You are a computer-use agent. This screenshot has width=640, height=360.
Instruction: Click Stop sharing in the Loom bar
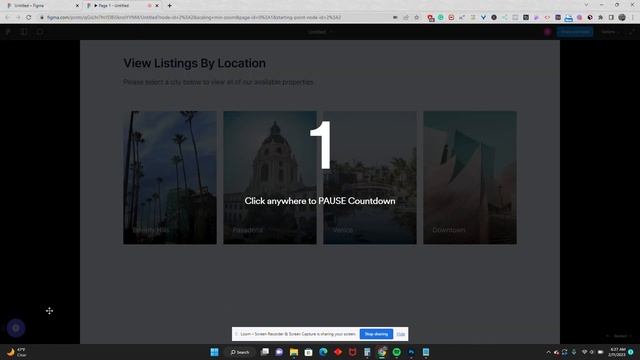point(376,334)
